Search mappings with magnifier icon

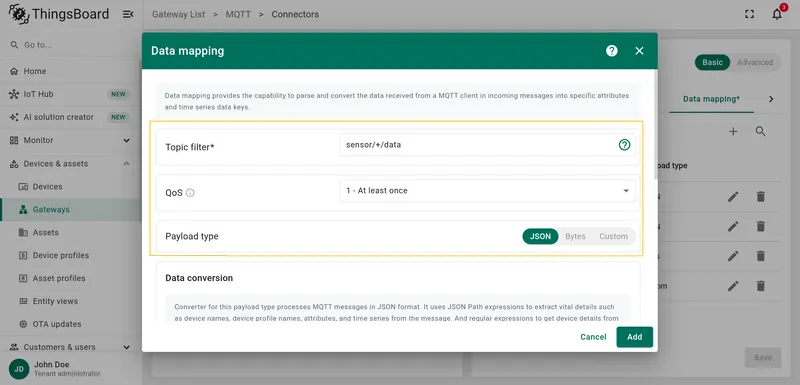tap(761, 132)
